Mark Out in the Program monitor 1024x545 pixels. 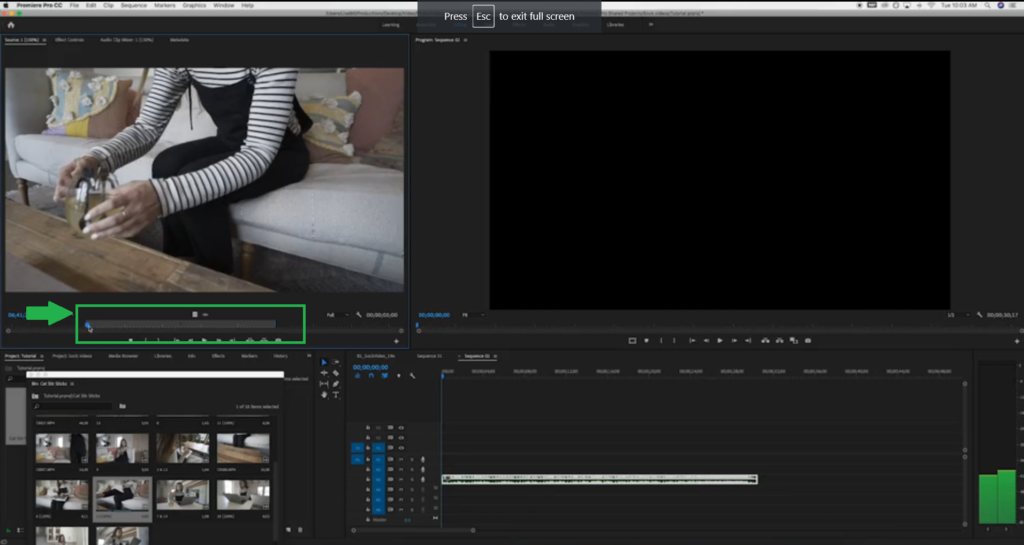pos(675,341)
